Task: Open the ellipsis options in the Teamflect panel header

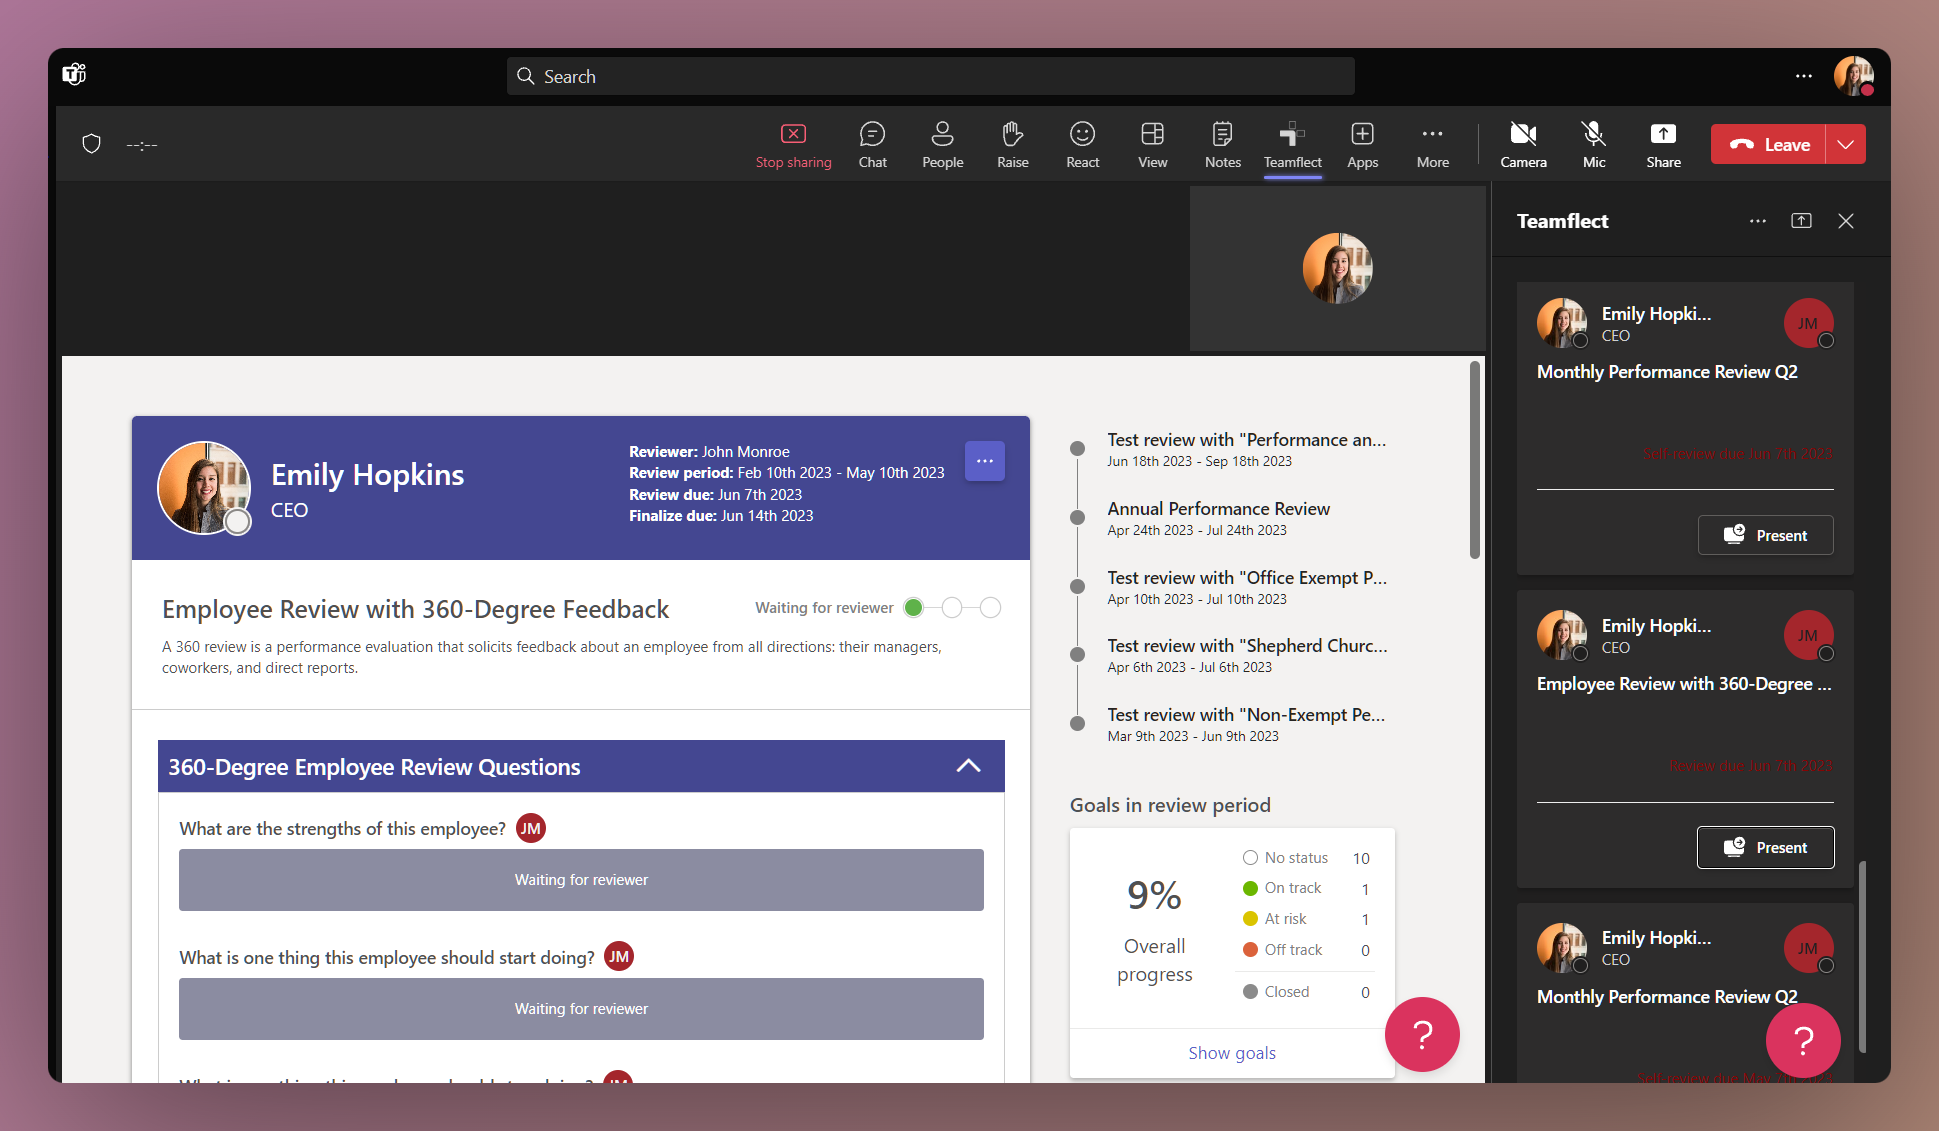Action: tap(1757, 220)
